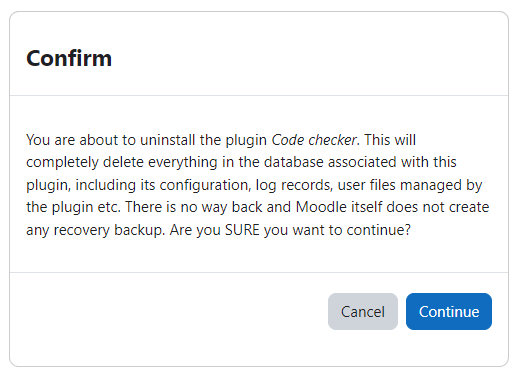The image size is (516, 375).
Task: Click the phrase user files
Action: pos(366,185)
